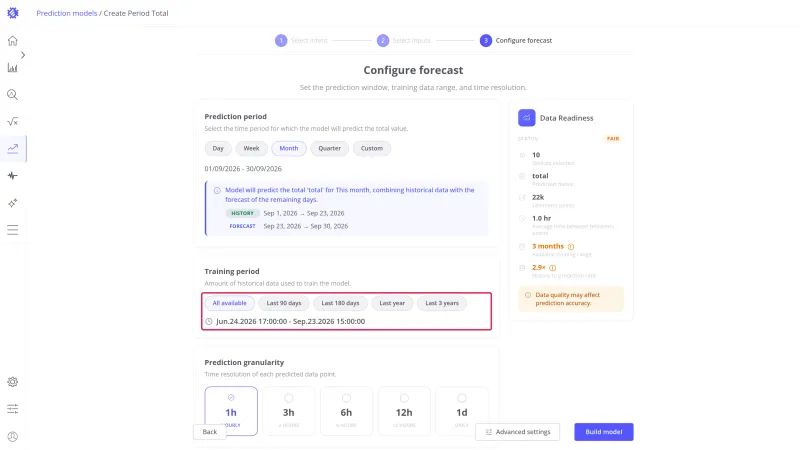This screenshot has height=450, width=800.
Task: Click info icon in prediction note
Action: pos(217,190)
